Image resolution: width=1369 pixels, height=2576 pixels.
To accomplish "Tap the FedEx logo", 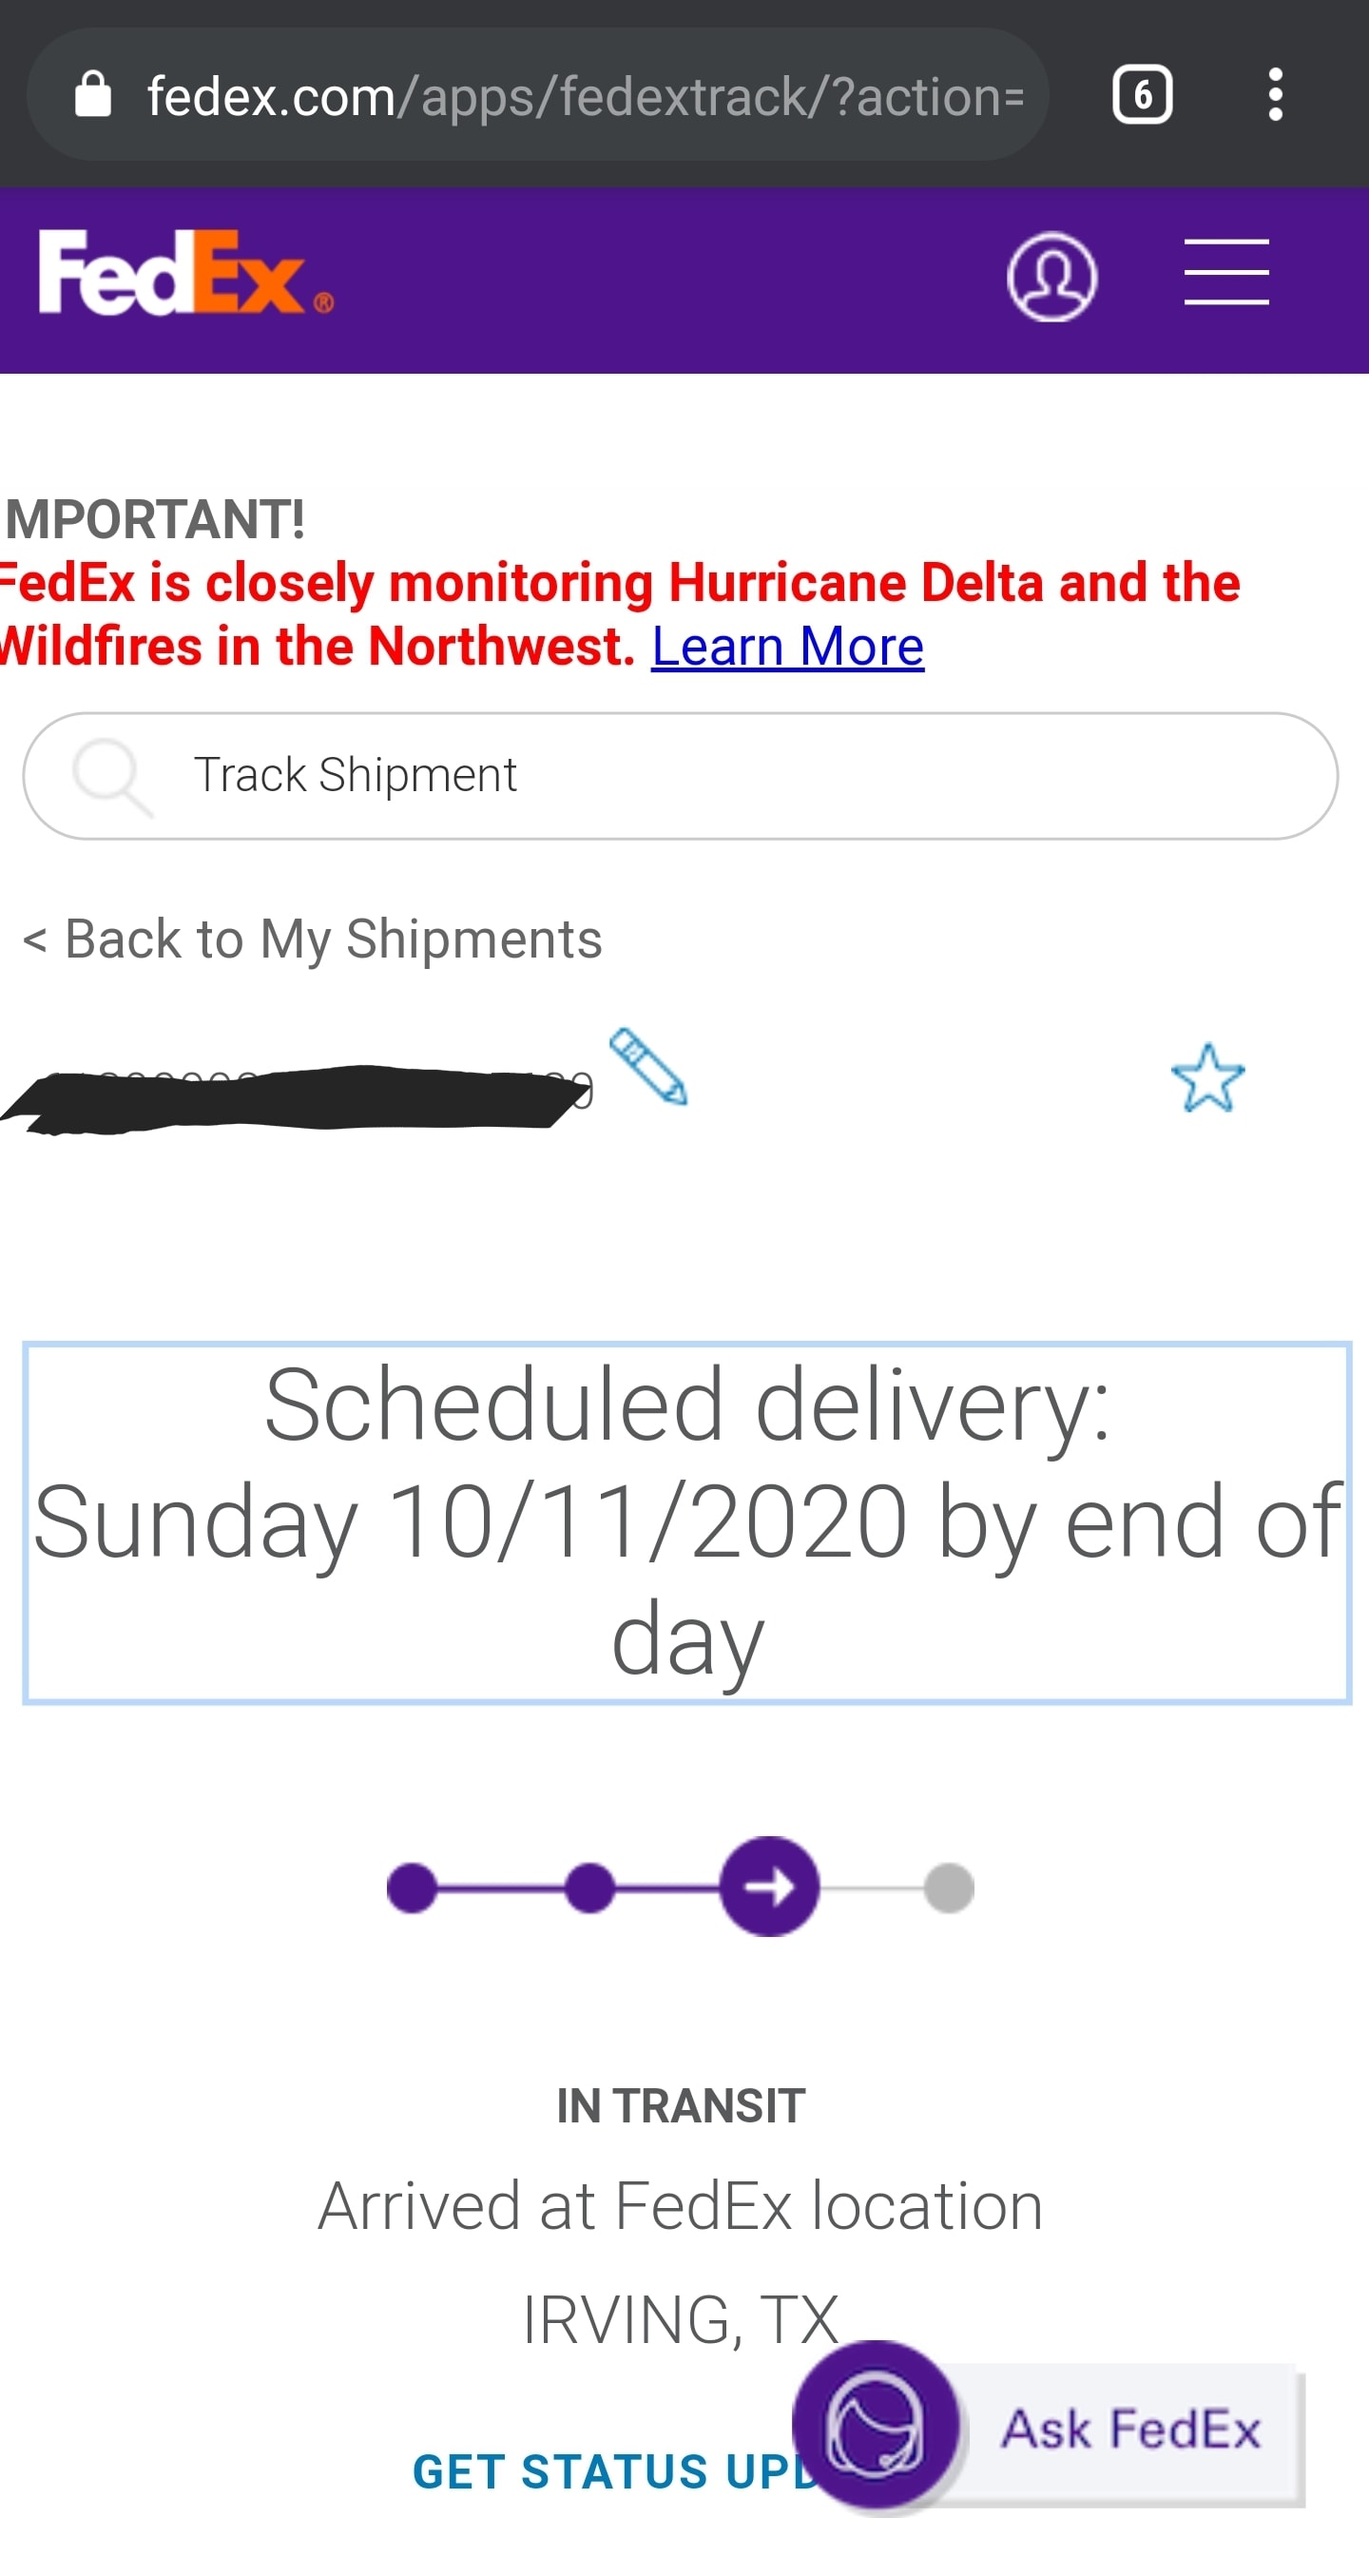I will coord(185,273).
